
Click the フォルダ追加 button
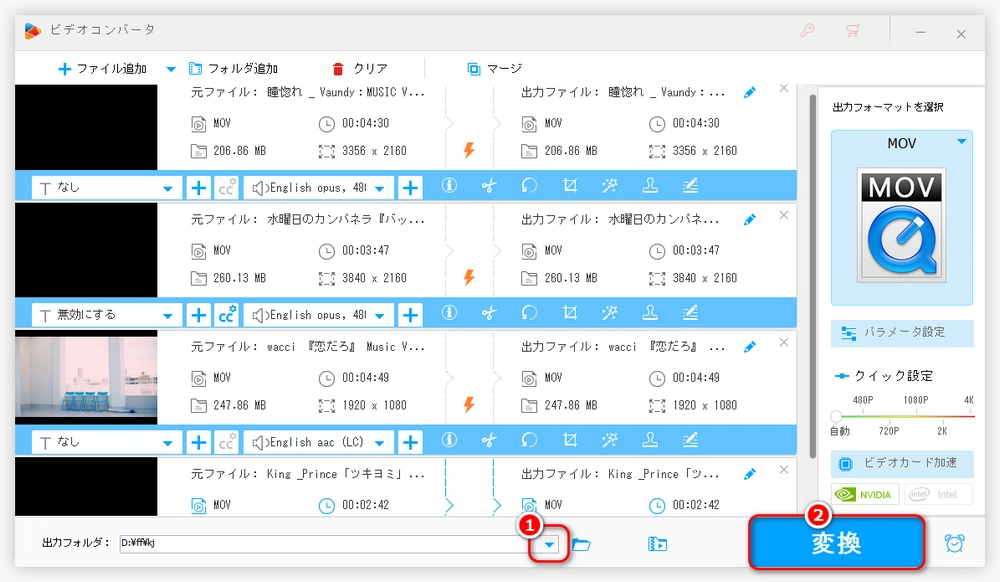[233, 69]
